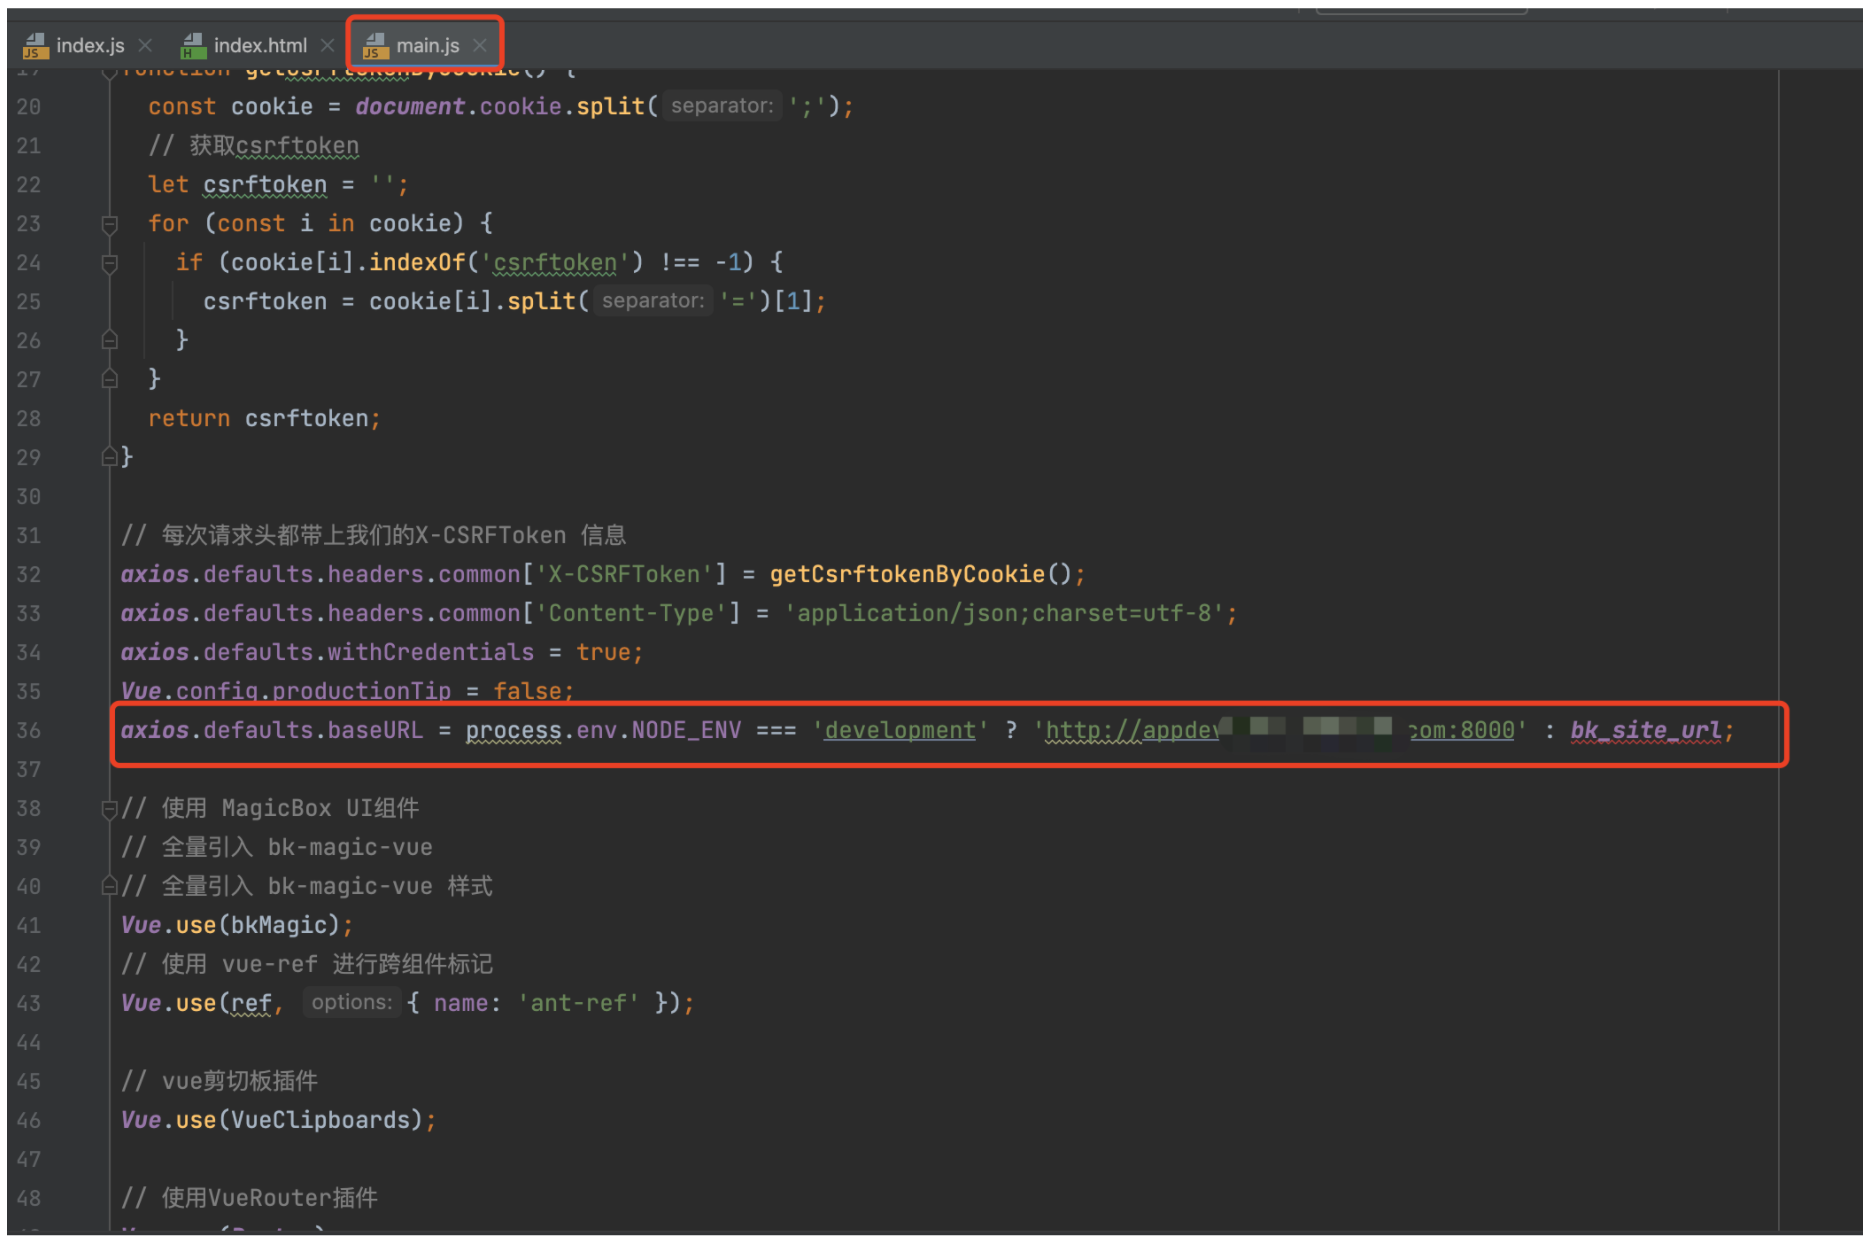1868x1240 pixels.
Task: Click baseURL property on line 36
Action: 375,731
